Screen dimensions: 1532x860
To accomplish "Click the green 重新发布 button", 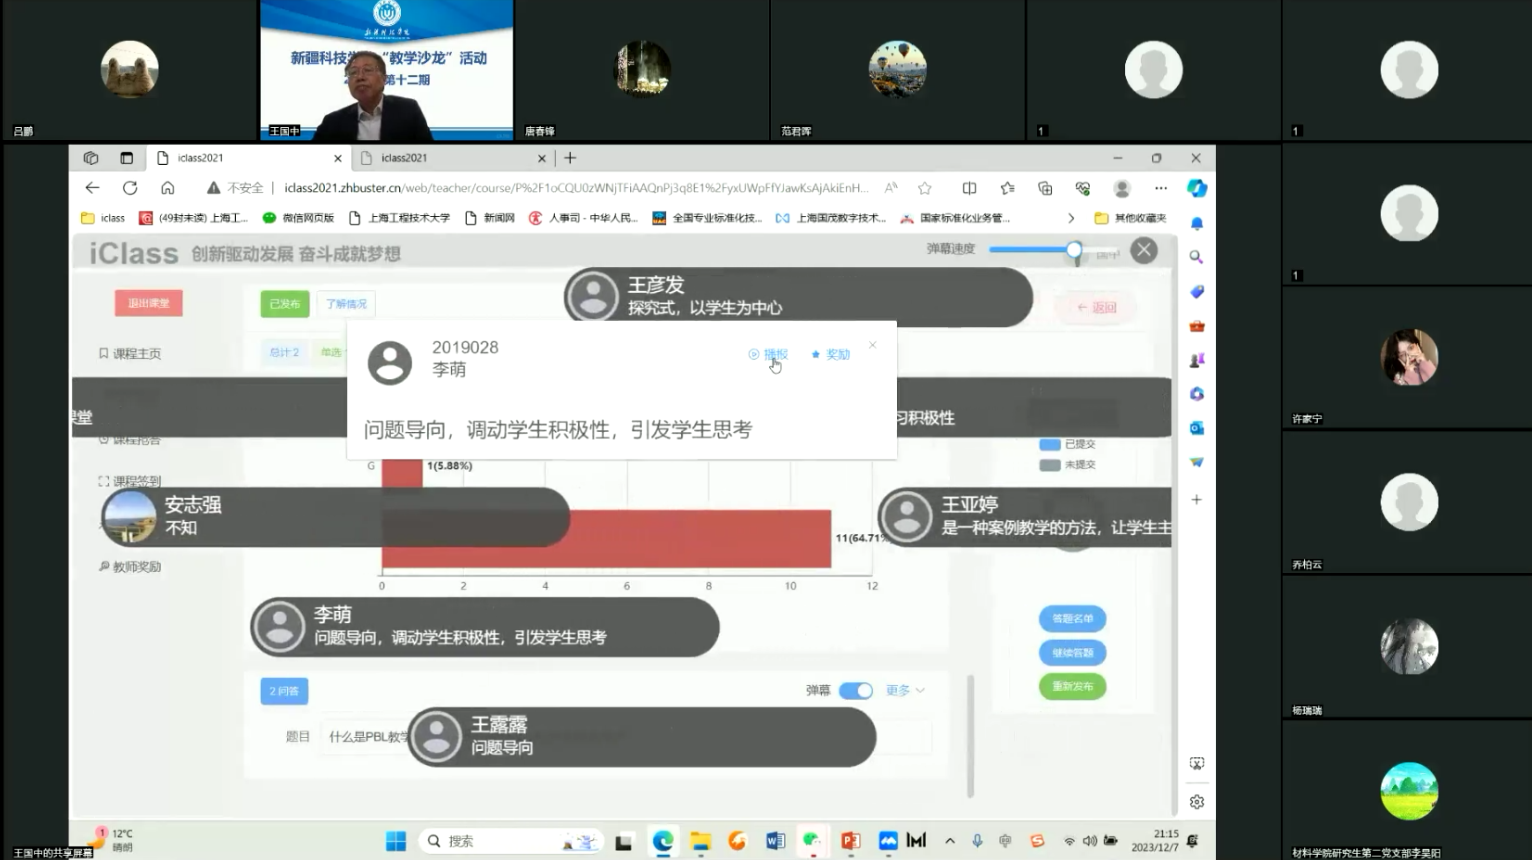I will coord(1072,686).
